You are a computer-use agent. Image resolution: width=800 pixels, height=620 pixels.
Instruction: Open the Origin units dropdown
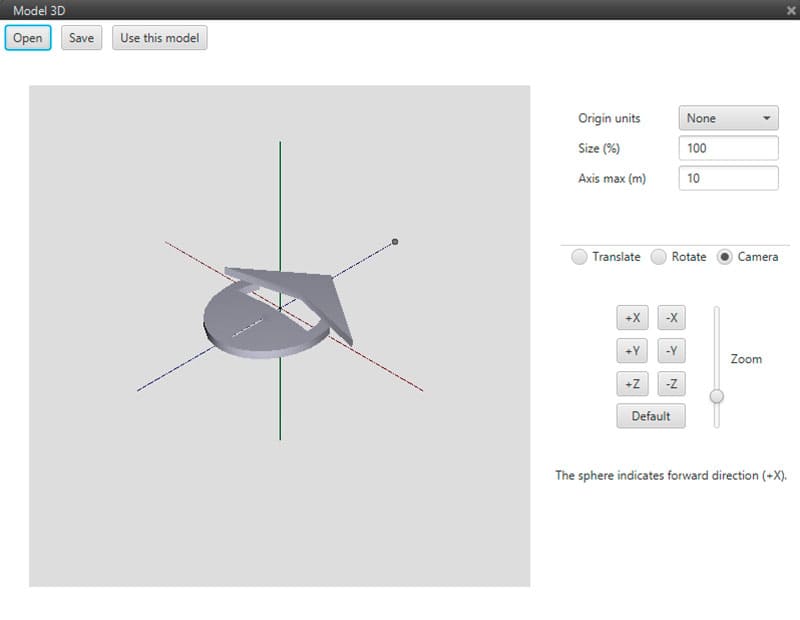[x=728, y=118]
